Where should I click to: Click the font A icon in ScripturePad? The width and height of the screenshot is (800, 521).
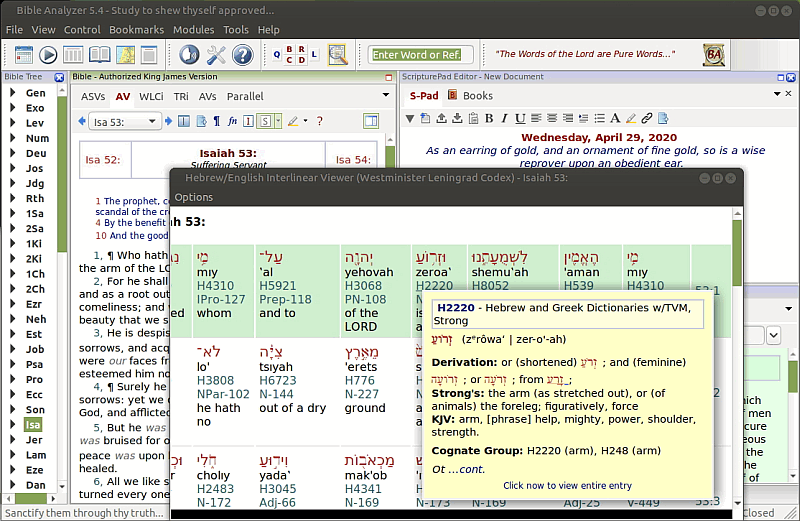[x=615, y=118]
